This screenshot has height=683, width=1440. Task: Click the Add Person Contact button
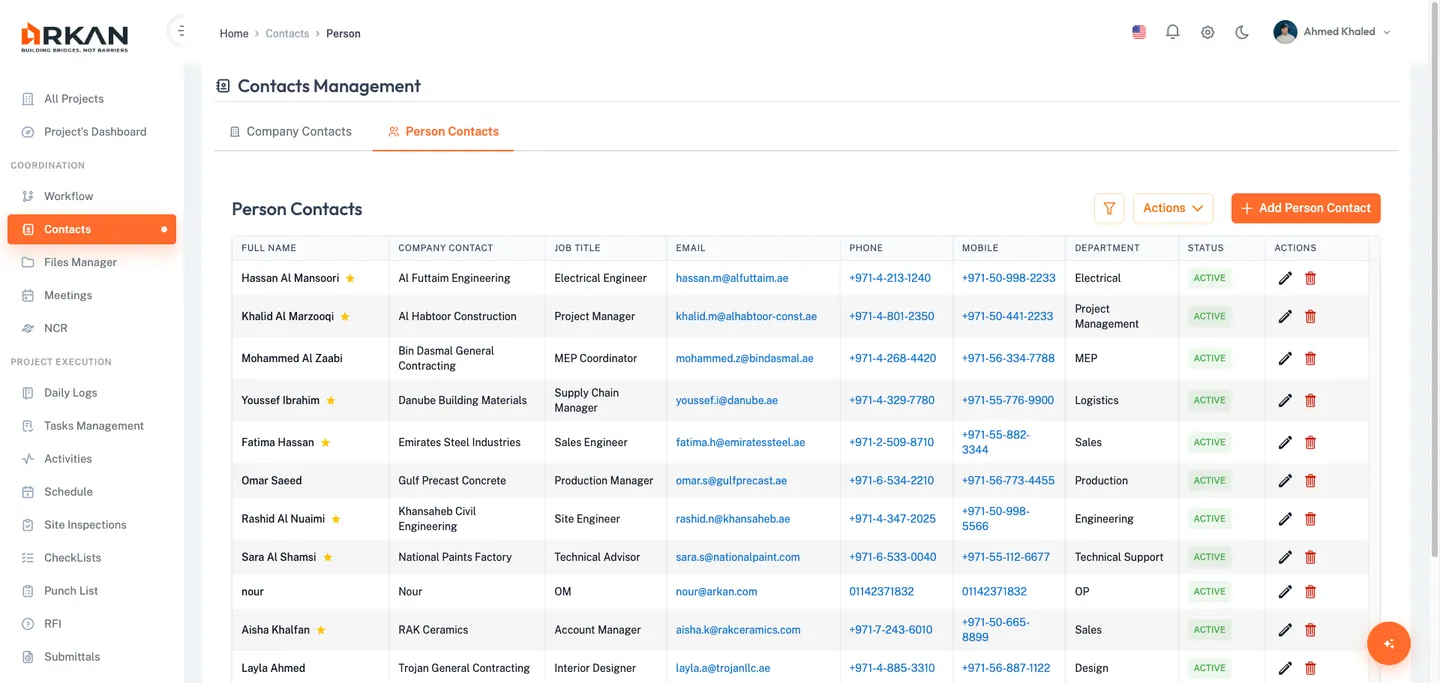click(1305, 208)
